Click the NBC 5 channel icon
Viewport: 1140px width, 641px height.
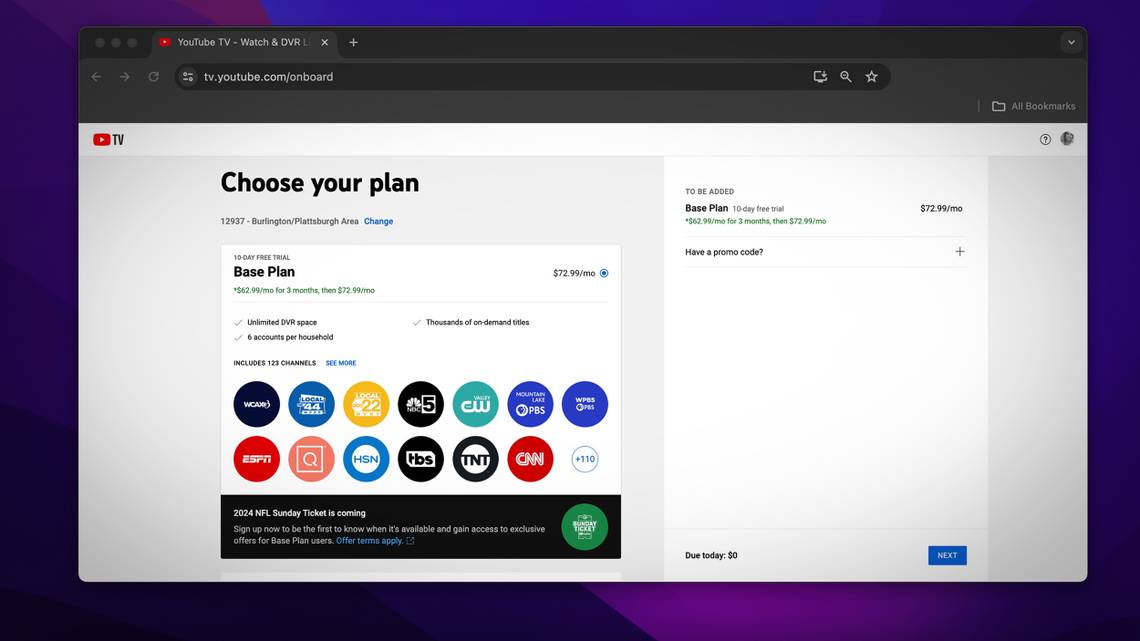[x=421, y=404]
